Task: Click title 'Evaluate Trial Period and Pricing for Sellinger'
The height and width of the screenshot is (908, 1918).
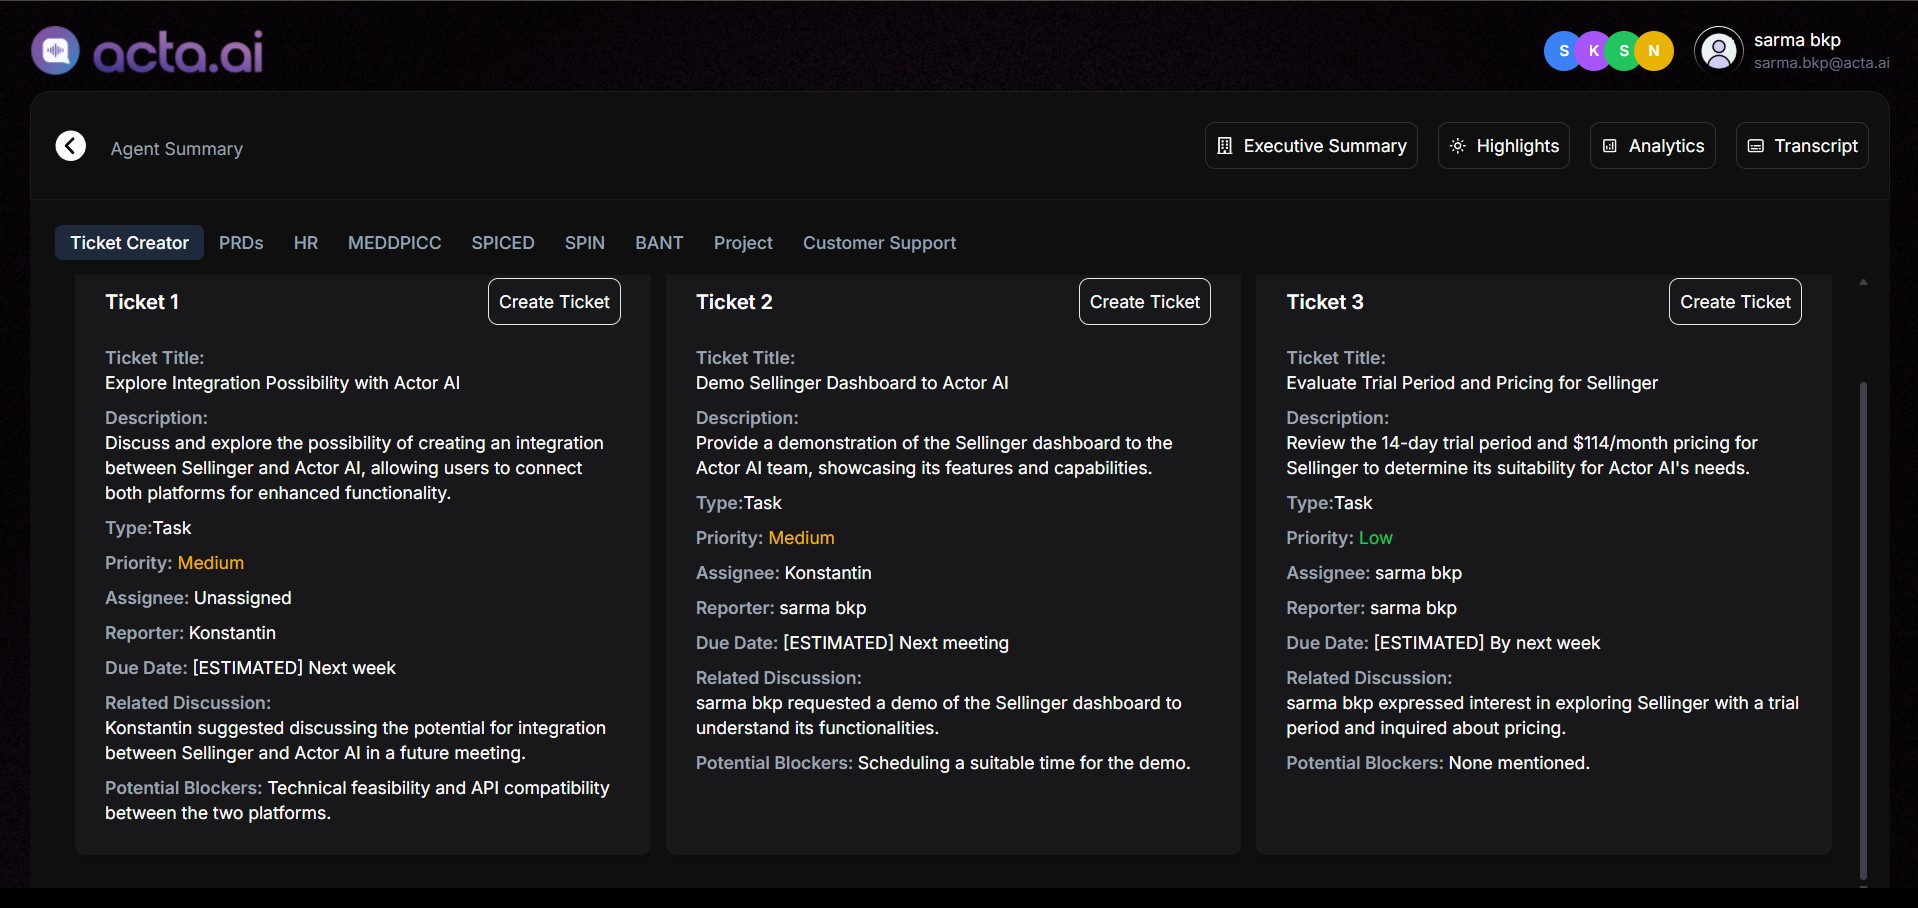Action: 1472,383
